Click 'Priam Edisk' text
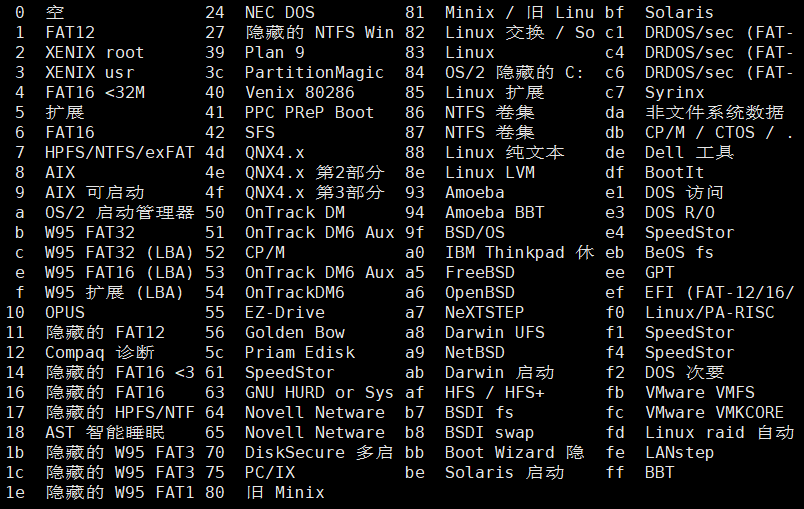The image size is (804, 509). tap(299, 352)
